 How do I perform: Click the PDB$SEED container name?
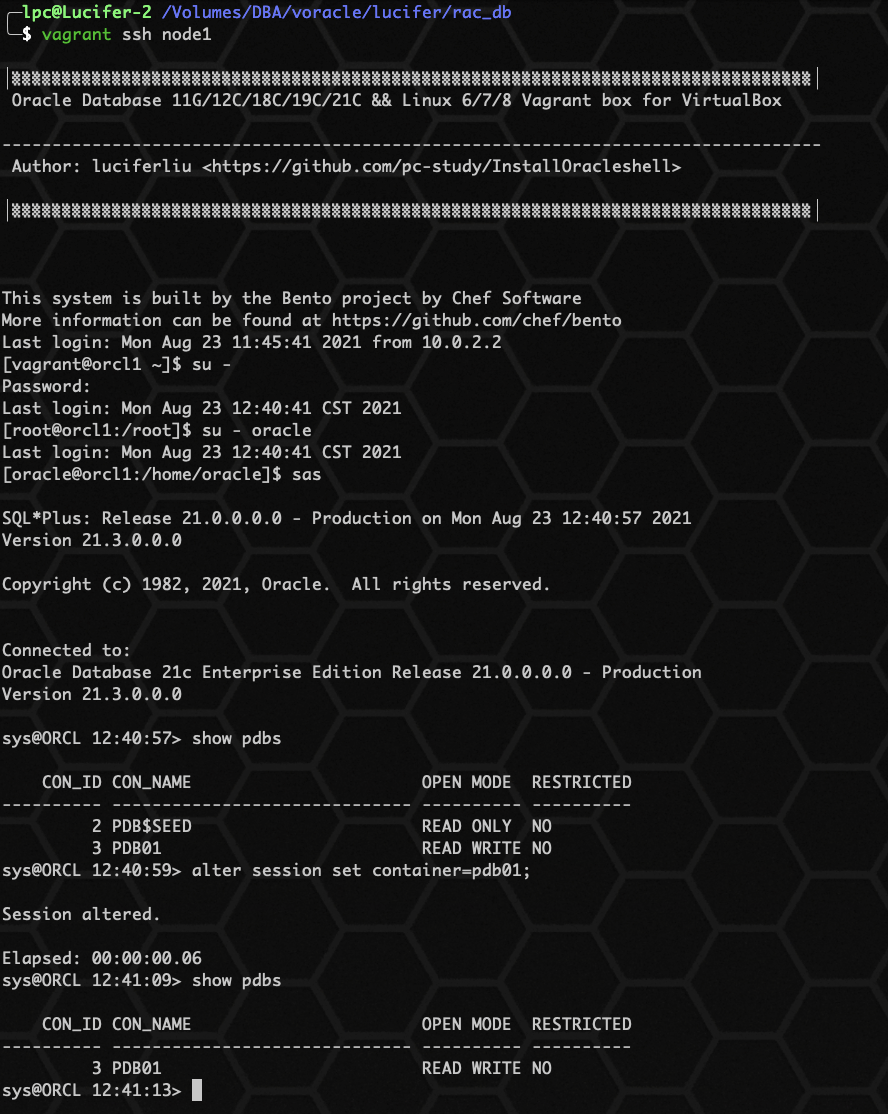tap(151, 826)
